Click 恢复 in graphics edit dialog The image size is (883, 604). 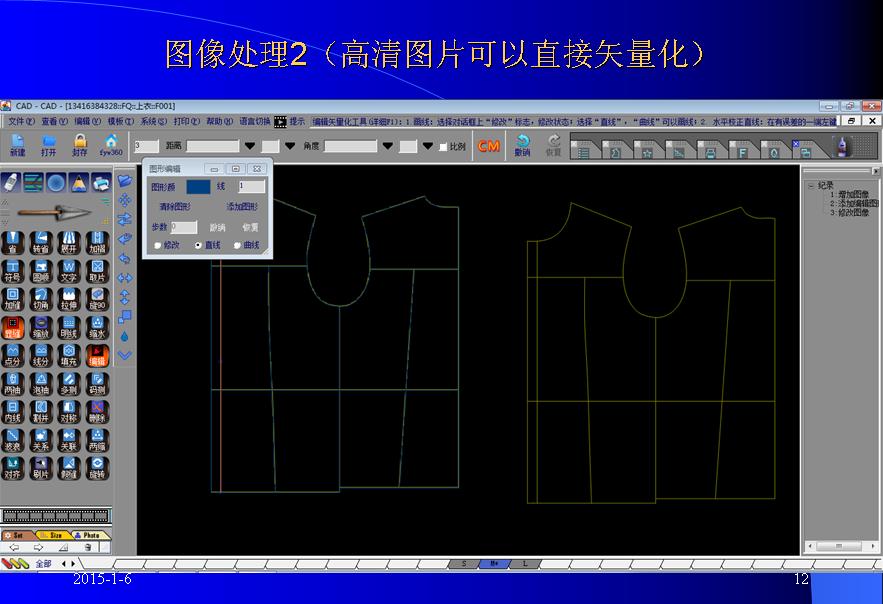(250, 227)
